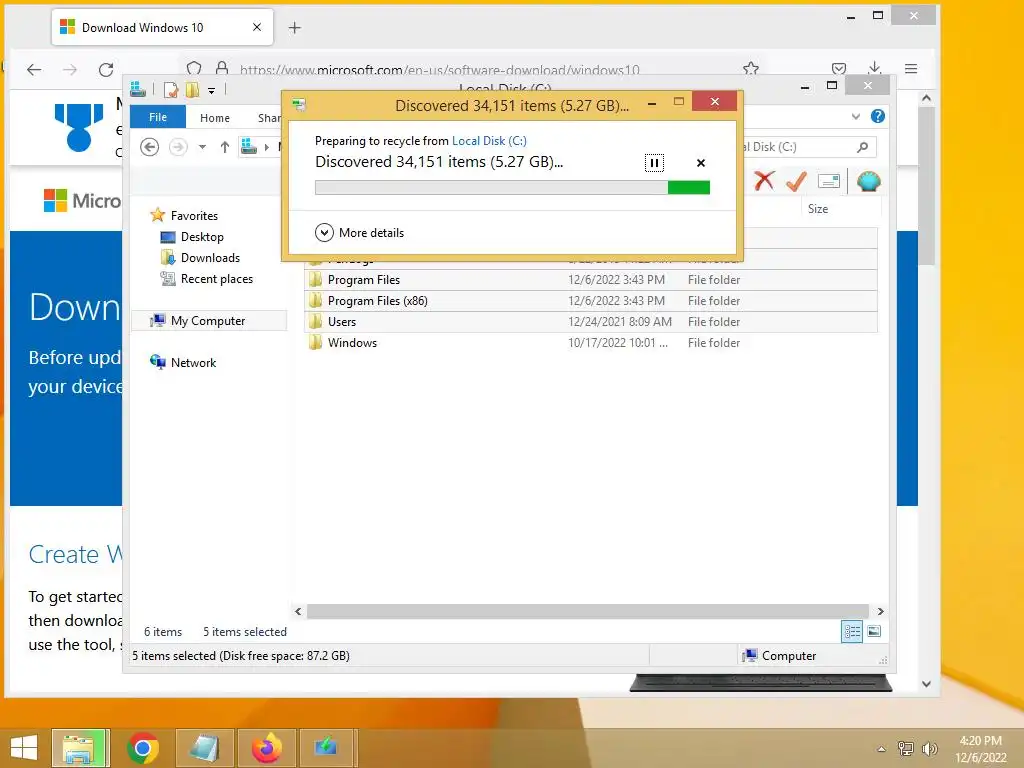The image size is (1024, 768).
Task: Click Users date 12/24/2021 8:09 AM
Action: click(x=620, y=322)
